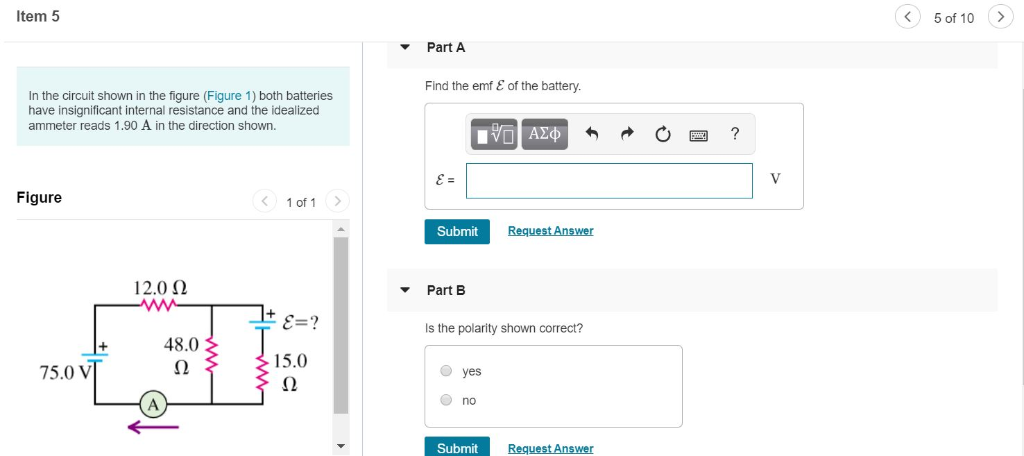Show next figure with right chevron
The image size is (1024, 456).
click(x=337, y=201)
